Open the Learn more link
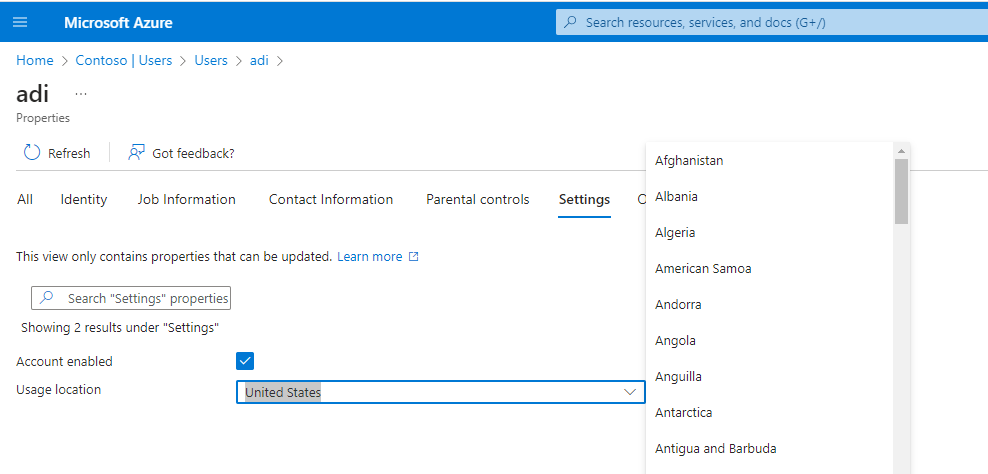The height and width of the screenshot is (474, 988). tap(369, 257)
